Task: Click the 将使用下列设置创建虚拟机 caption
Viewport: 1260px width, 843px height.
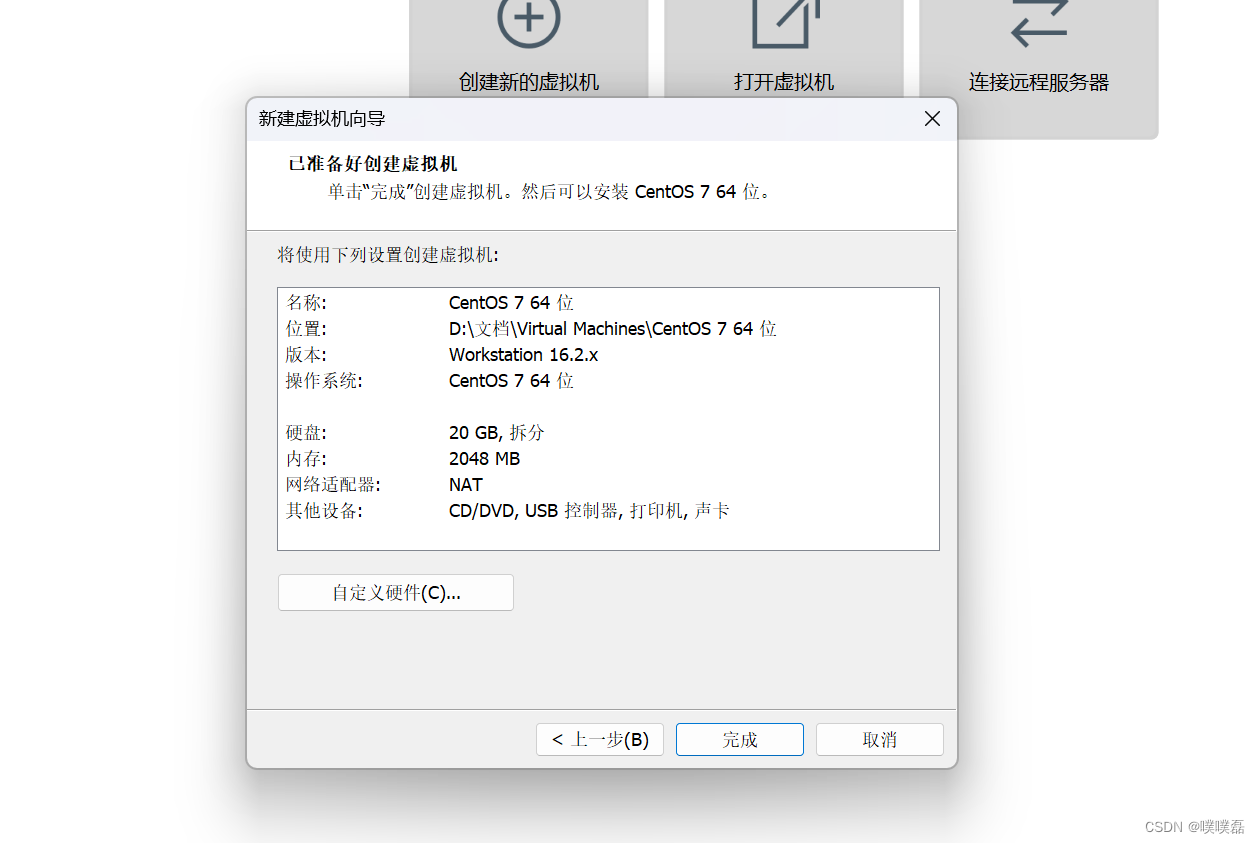Action: tap(388, 255)
